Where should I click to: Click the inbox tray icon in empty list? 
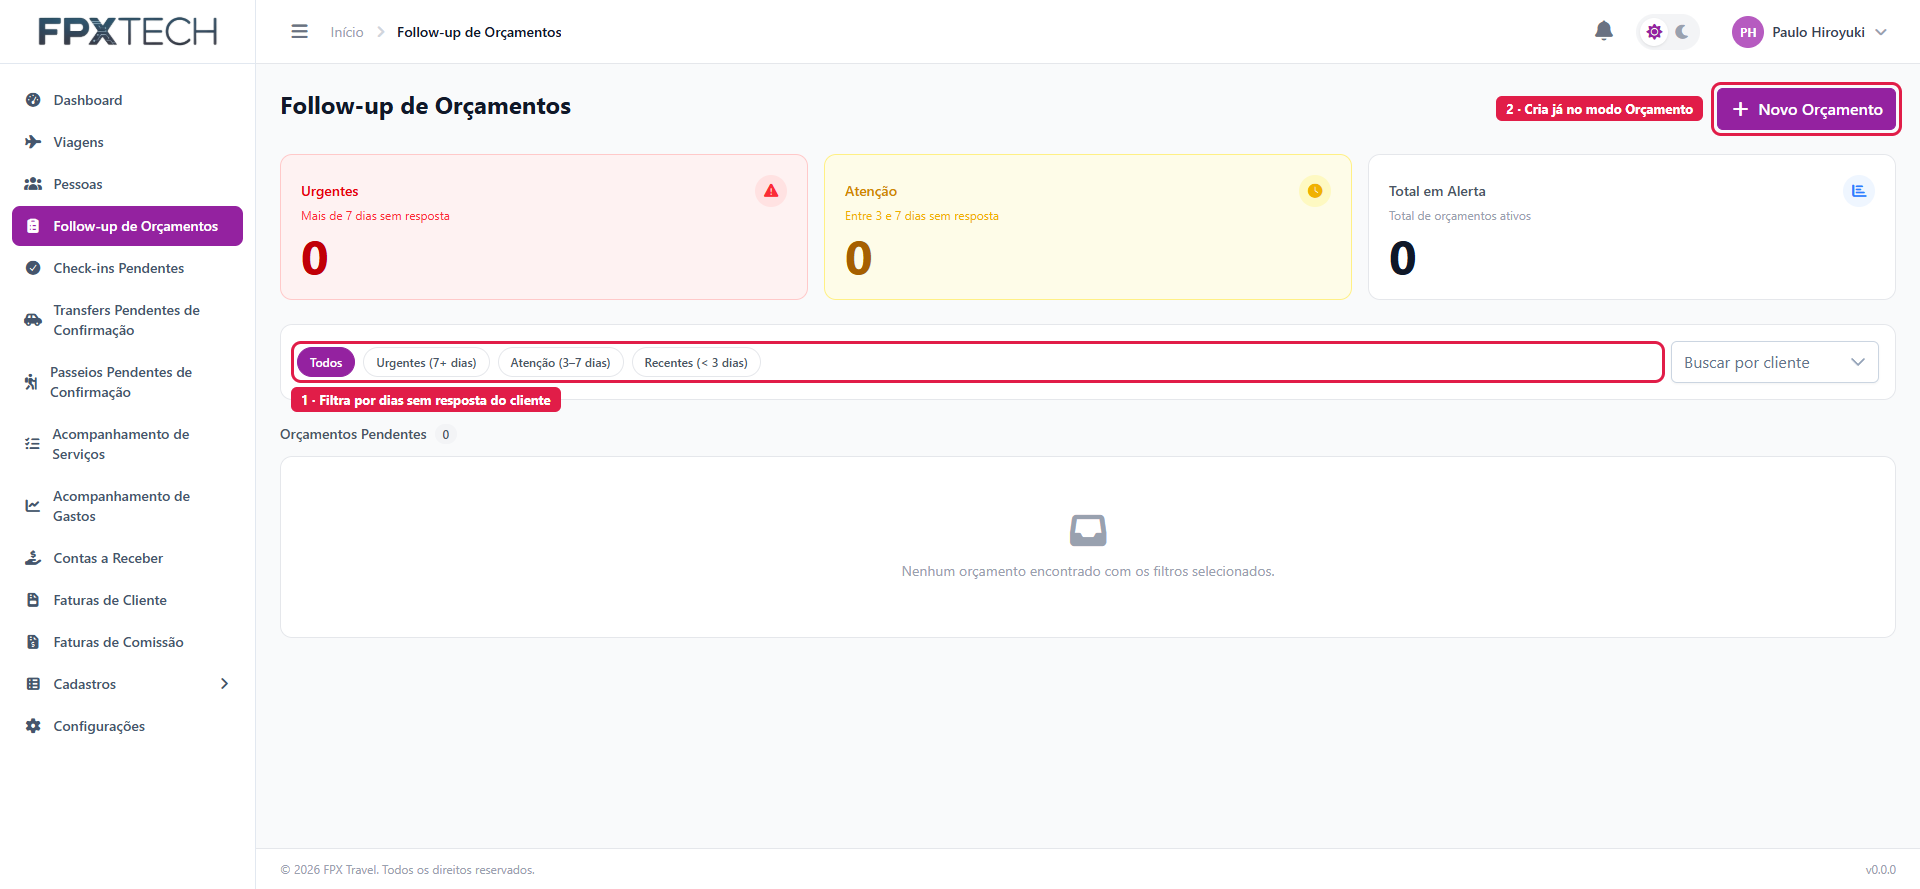1088,530
